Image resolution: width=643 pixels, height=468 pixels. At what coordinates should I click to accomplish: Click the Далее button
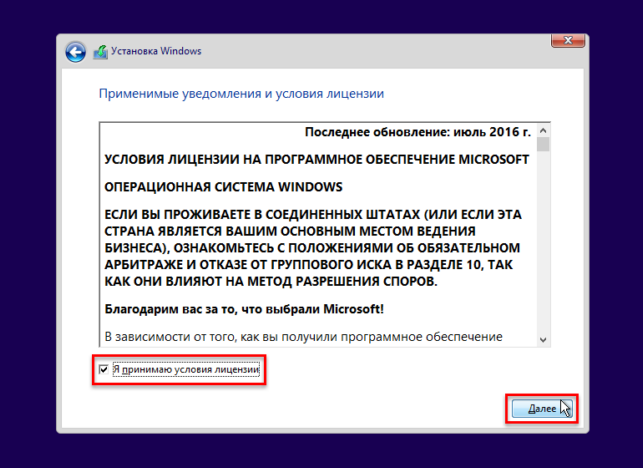542,409
